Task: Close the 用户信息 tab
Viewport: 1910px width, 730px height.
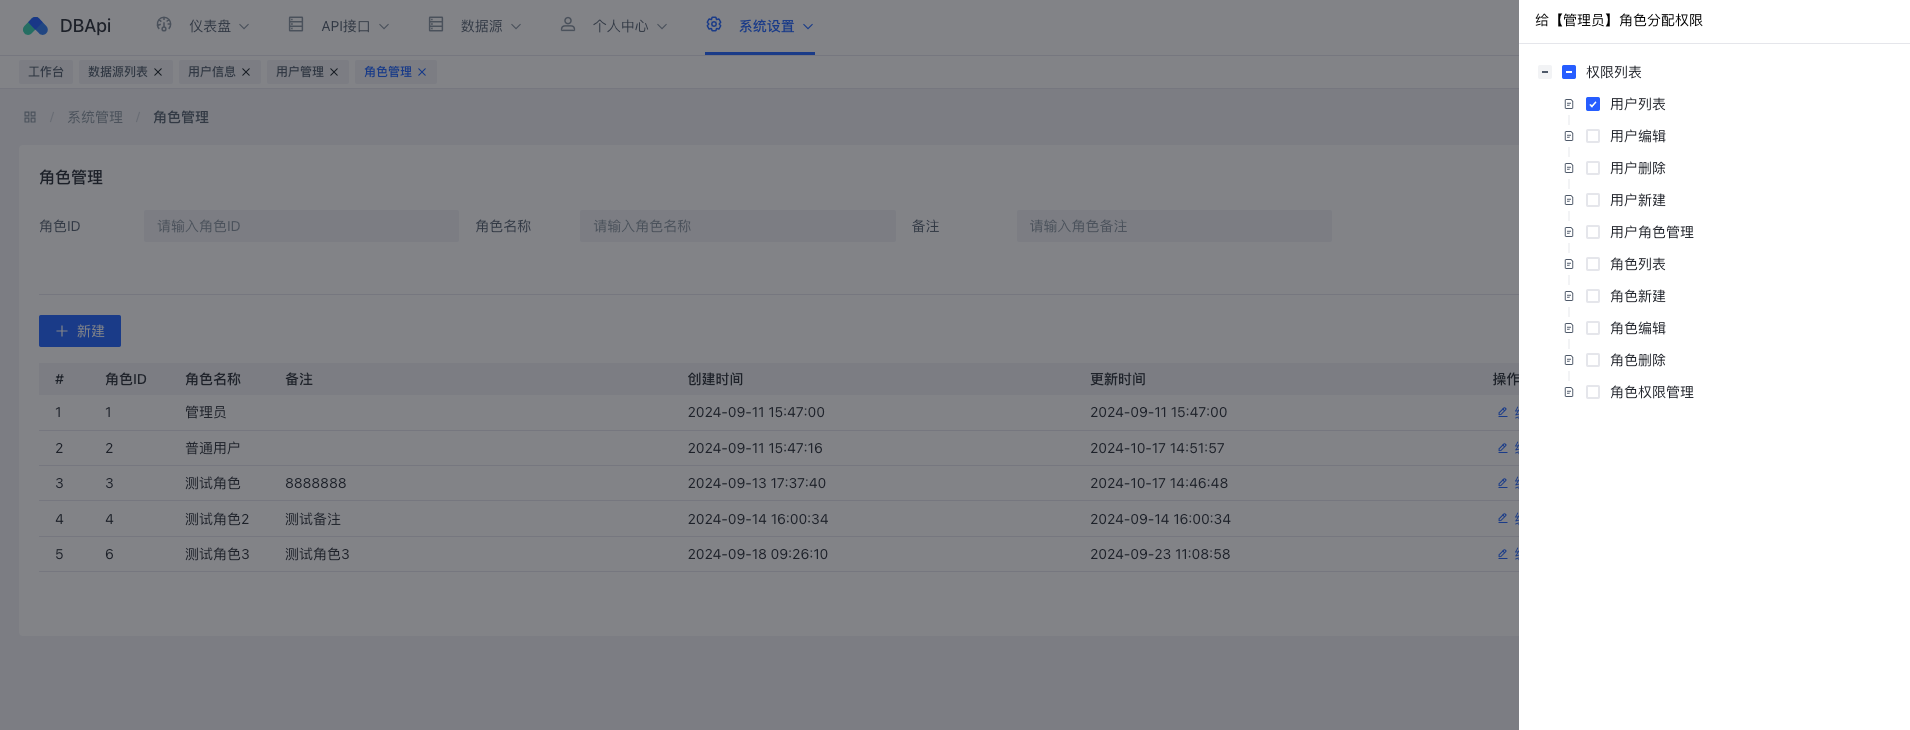Action: click(246, 72)
